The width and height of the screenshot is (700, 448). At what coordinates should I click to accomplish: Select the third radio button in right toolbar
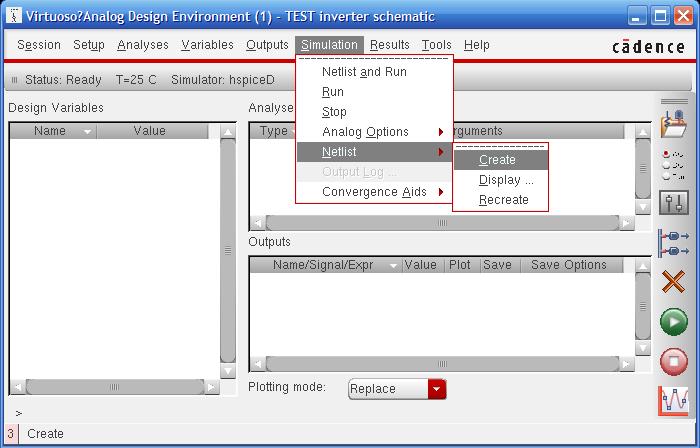[667, 176]
